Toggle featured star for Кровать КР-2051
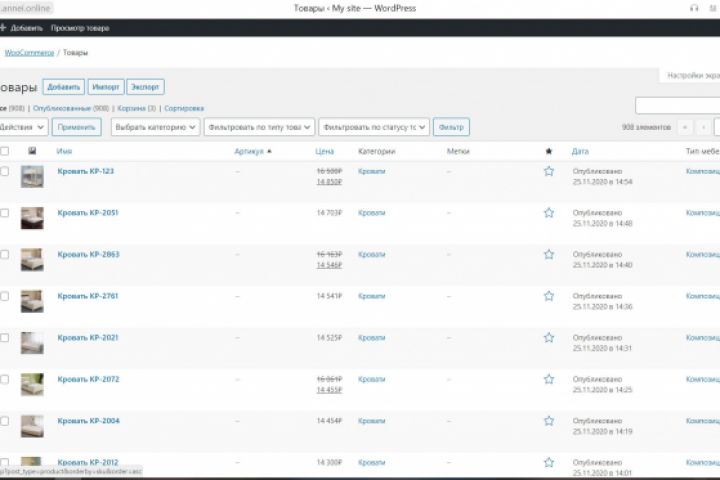720x480 pixels. pos(549,213)
